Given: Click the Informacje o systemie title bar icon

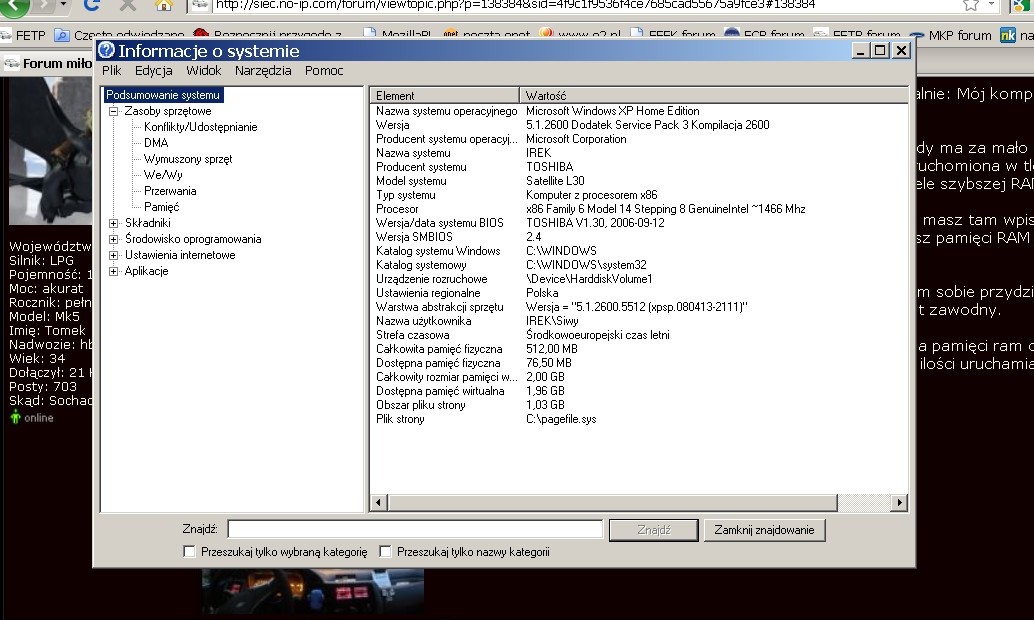Looking at the screenshot, I should click(106, 51).
